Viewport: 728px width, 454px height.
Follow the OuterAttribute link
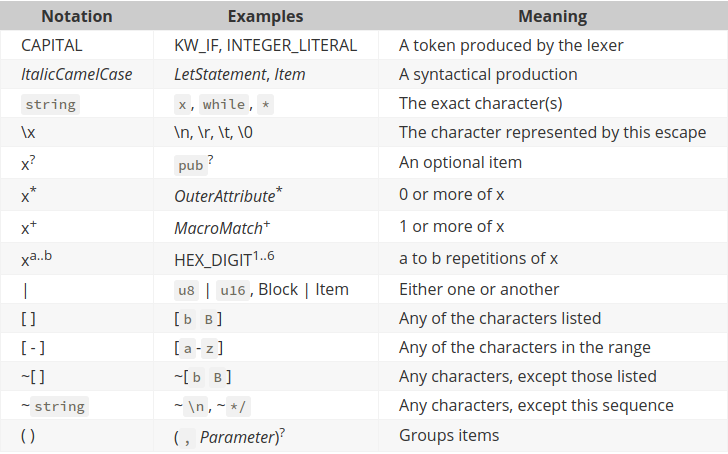tap(224, 197)
